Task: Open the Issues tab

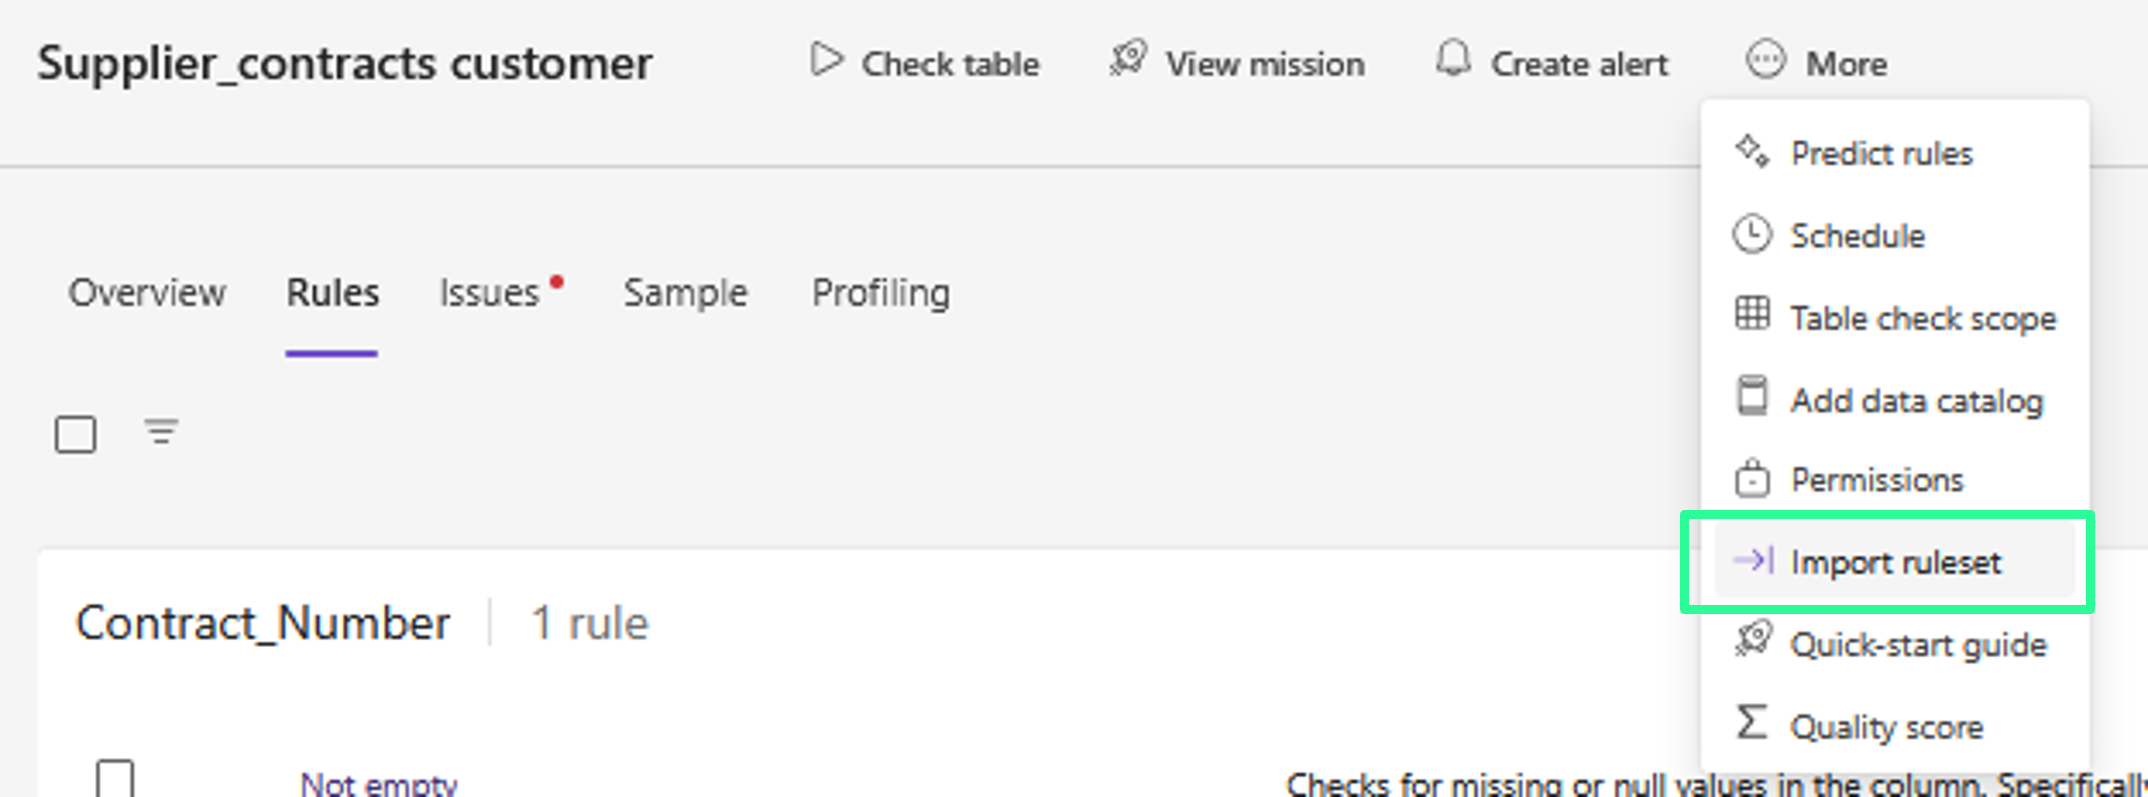Action: tap(490, 293)
